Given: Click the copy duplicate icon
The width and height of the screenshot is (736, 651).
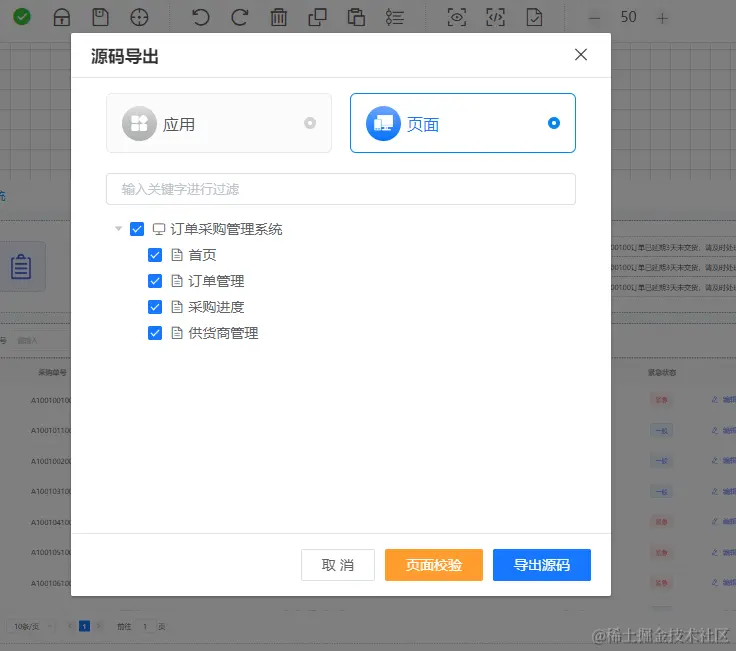Looking at the screenshot, I should [317, 17].
